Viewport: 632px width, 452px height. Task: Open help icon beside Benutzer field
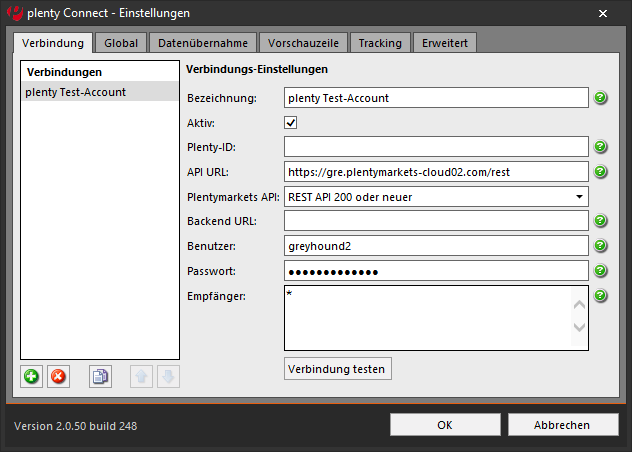click(601, 246)
